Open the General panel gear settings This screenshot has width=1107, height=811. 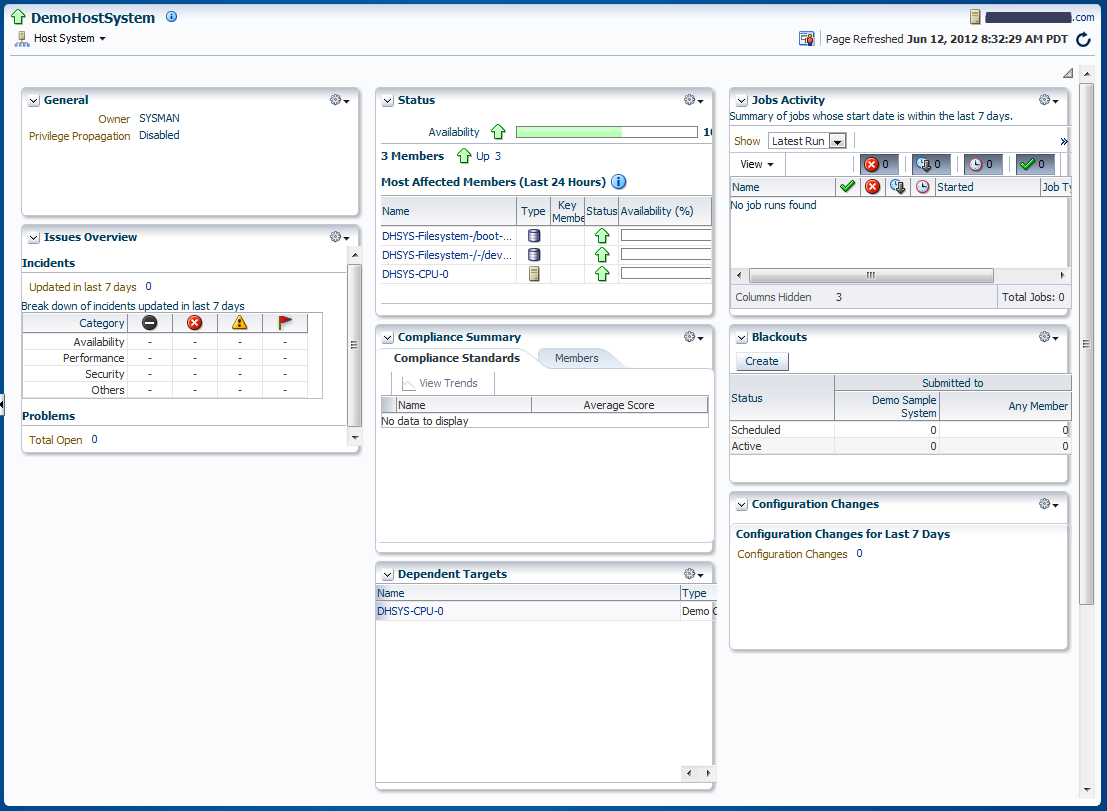pyautogui.click(x=339, y=100)
